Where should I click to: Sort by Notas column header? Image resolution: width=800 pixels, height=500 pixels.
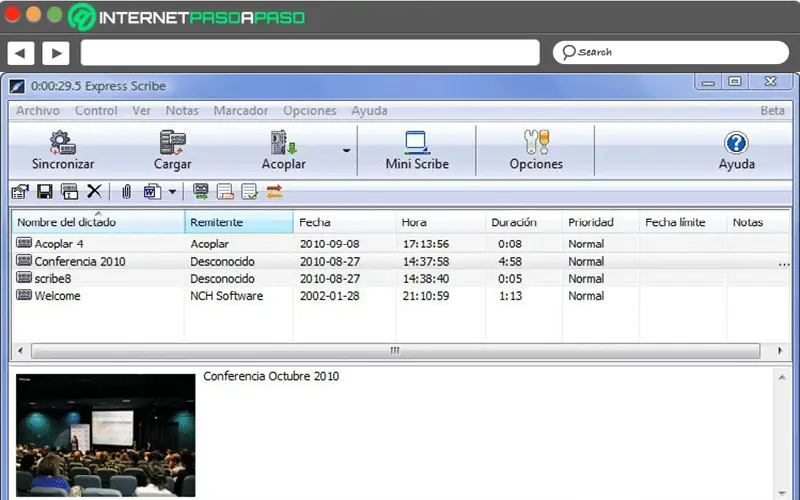coord(758,222)
